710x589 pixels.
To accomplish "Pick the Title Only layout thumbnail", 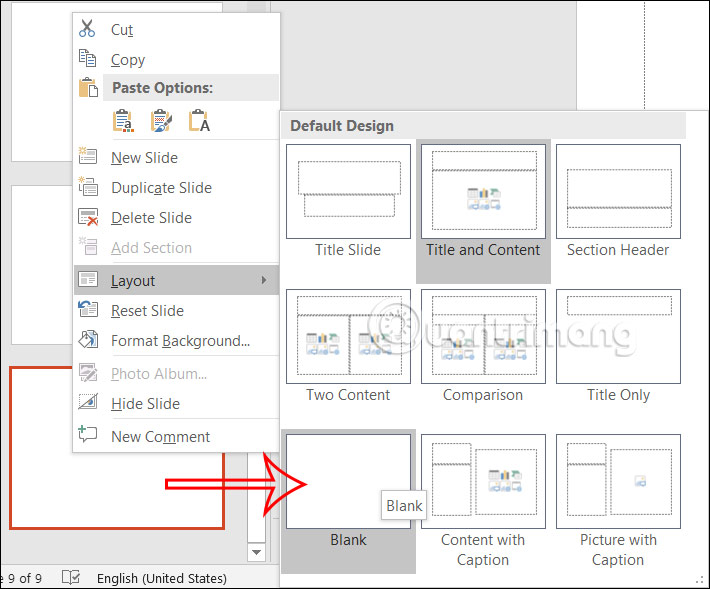I will tap(618, 336).
